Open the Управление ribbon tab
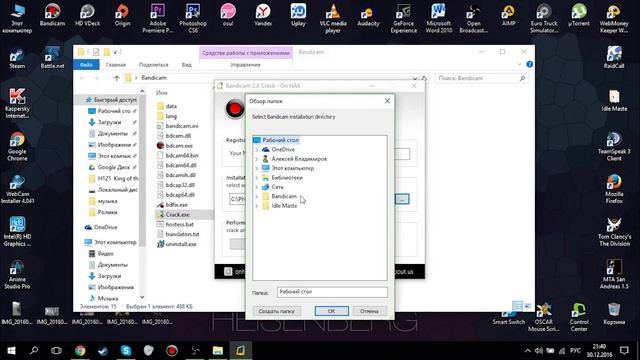 point(245,64)
